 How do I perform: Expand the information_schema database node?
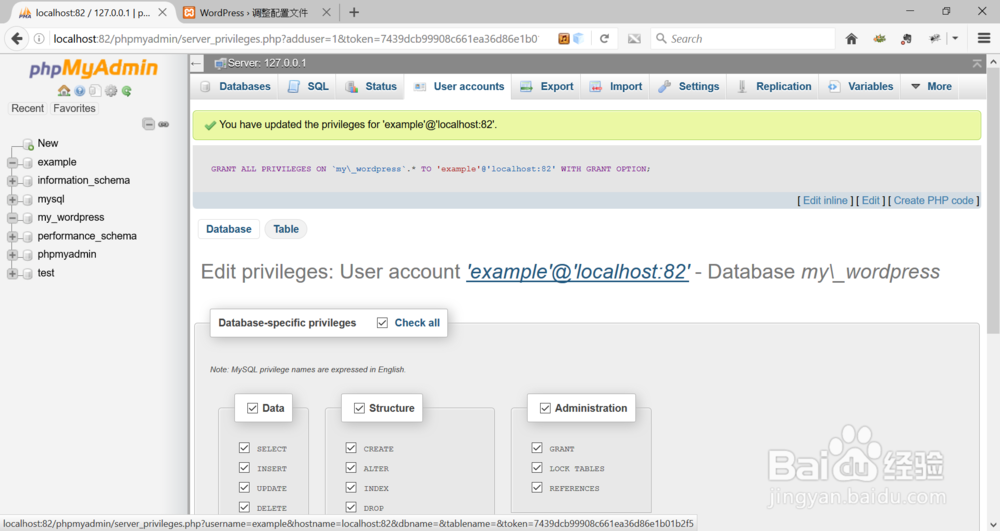[12, 181]
